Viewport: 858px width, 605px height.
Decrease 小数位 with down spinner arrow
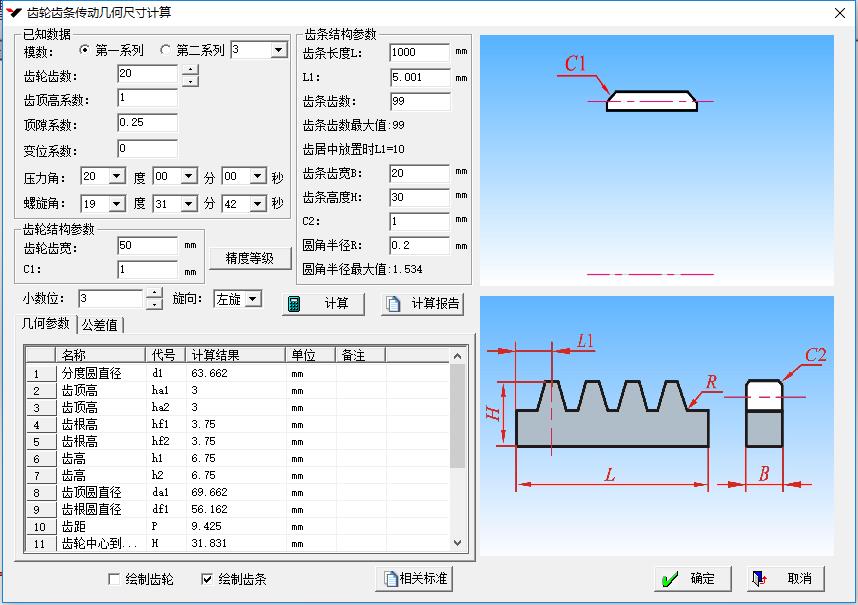pyautogui.click(x=154, y=304)
